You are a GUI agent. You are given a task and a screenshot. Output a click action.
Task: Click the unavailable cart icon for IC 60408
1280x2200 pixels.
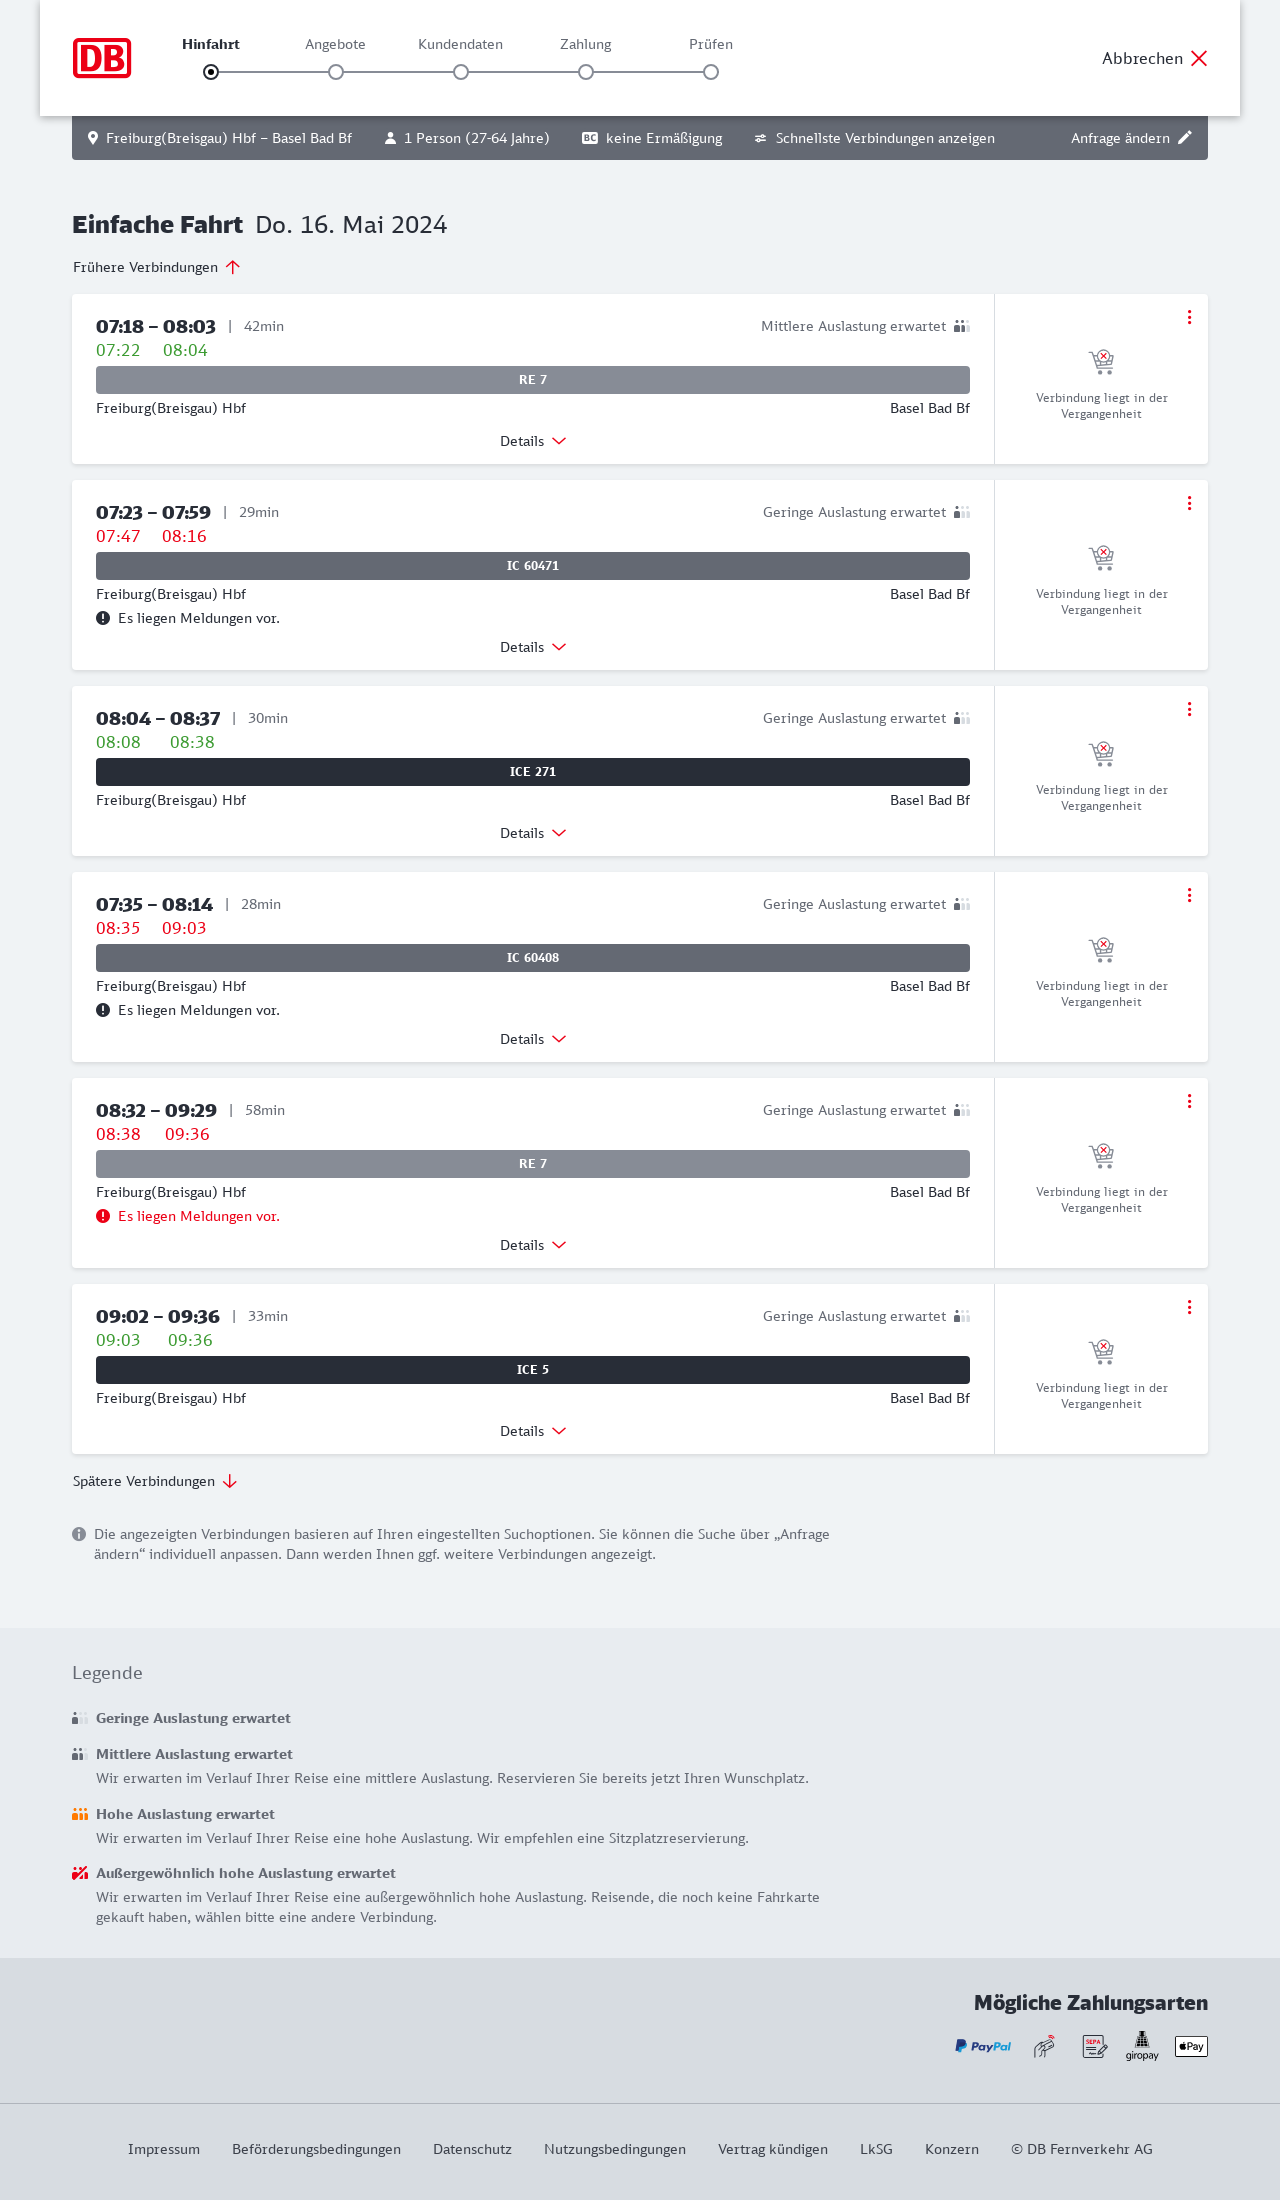pyautogui.click(x=1101, y=948)
